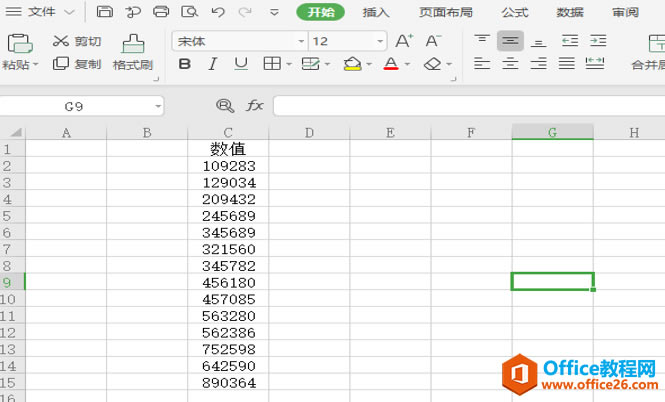Screen dimensions: 665x402
Task: Click the cell style icon beside borders
Action: click(x=310, y=64)
